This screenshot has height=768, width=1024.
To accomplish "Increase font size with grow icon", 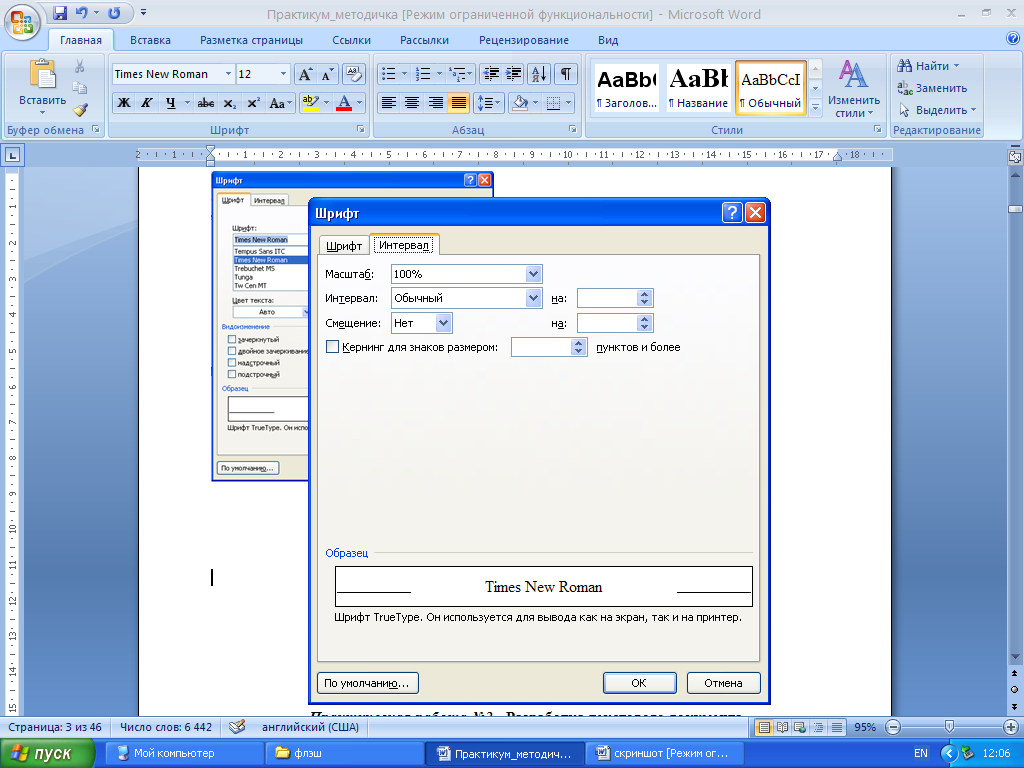I will pos(305,74).
